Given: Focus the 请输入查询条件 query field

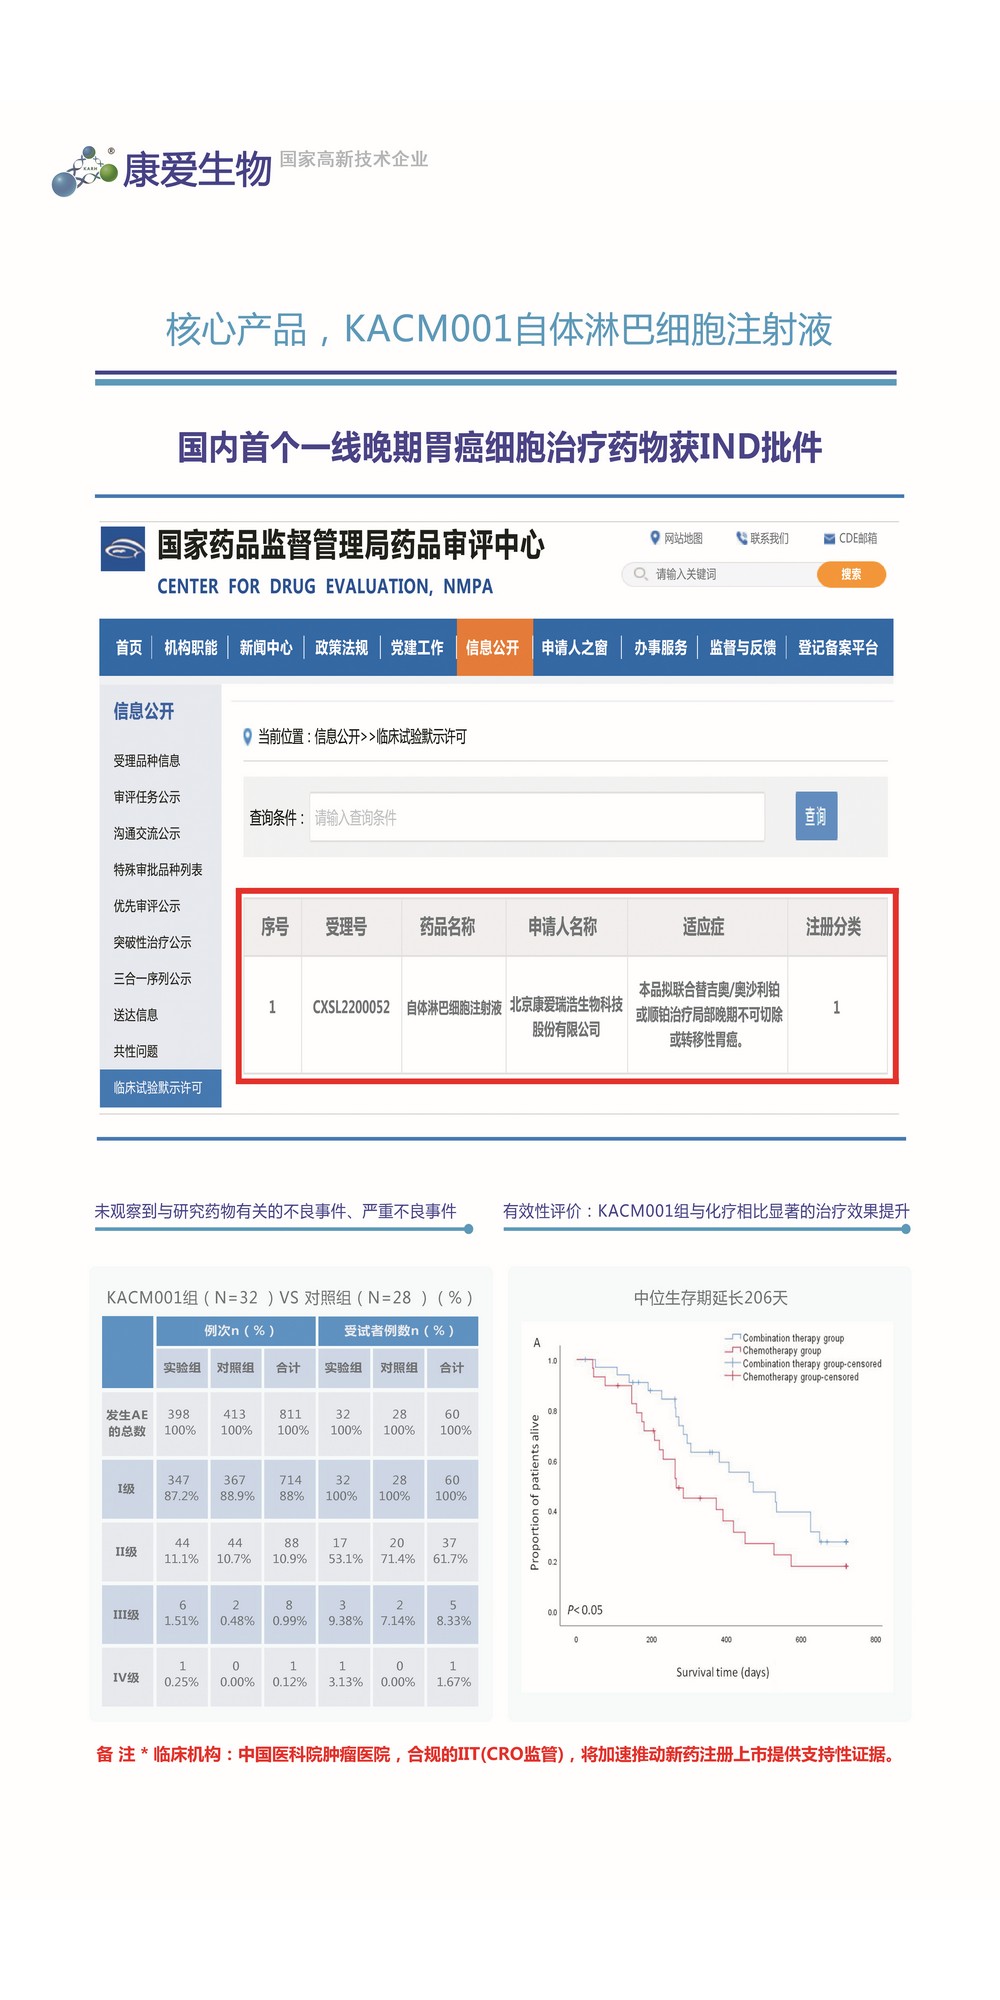Looking at the screenshot, I should point(537,817).
